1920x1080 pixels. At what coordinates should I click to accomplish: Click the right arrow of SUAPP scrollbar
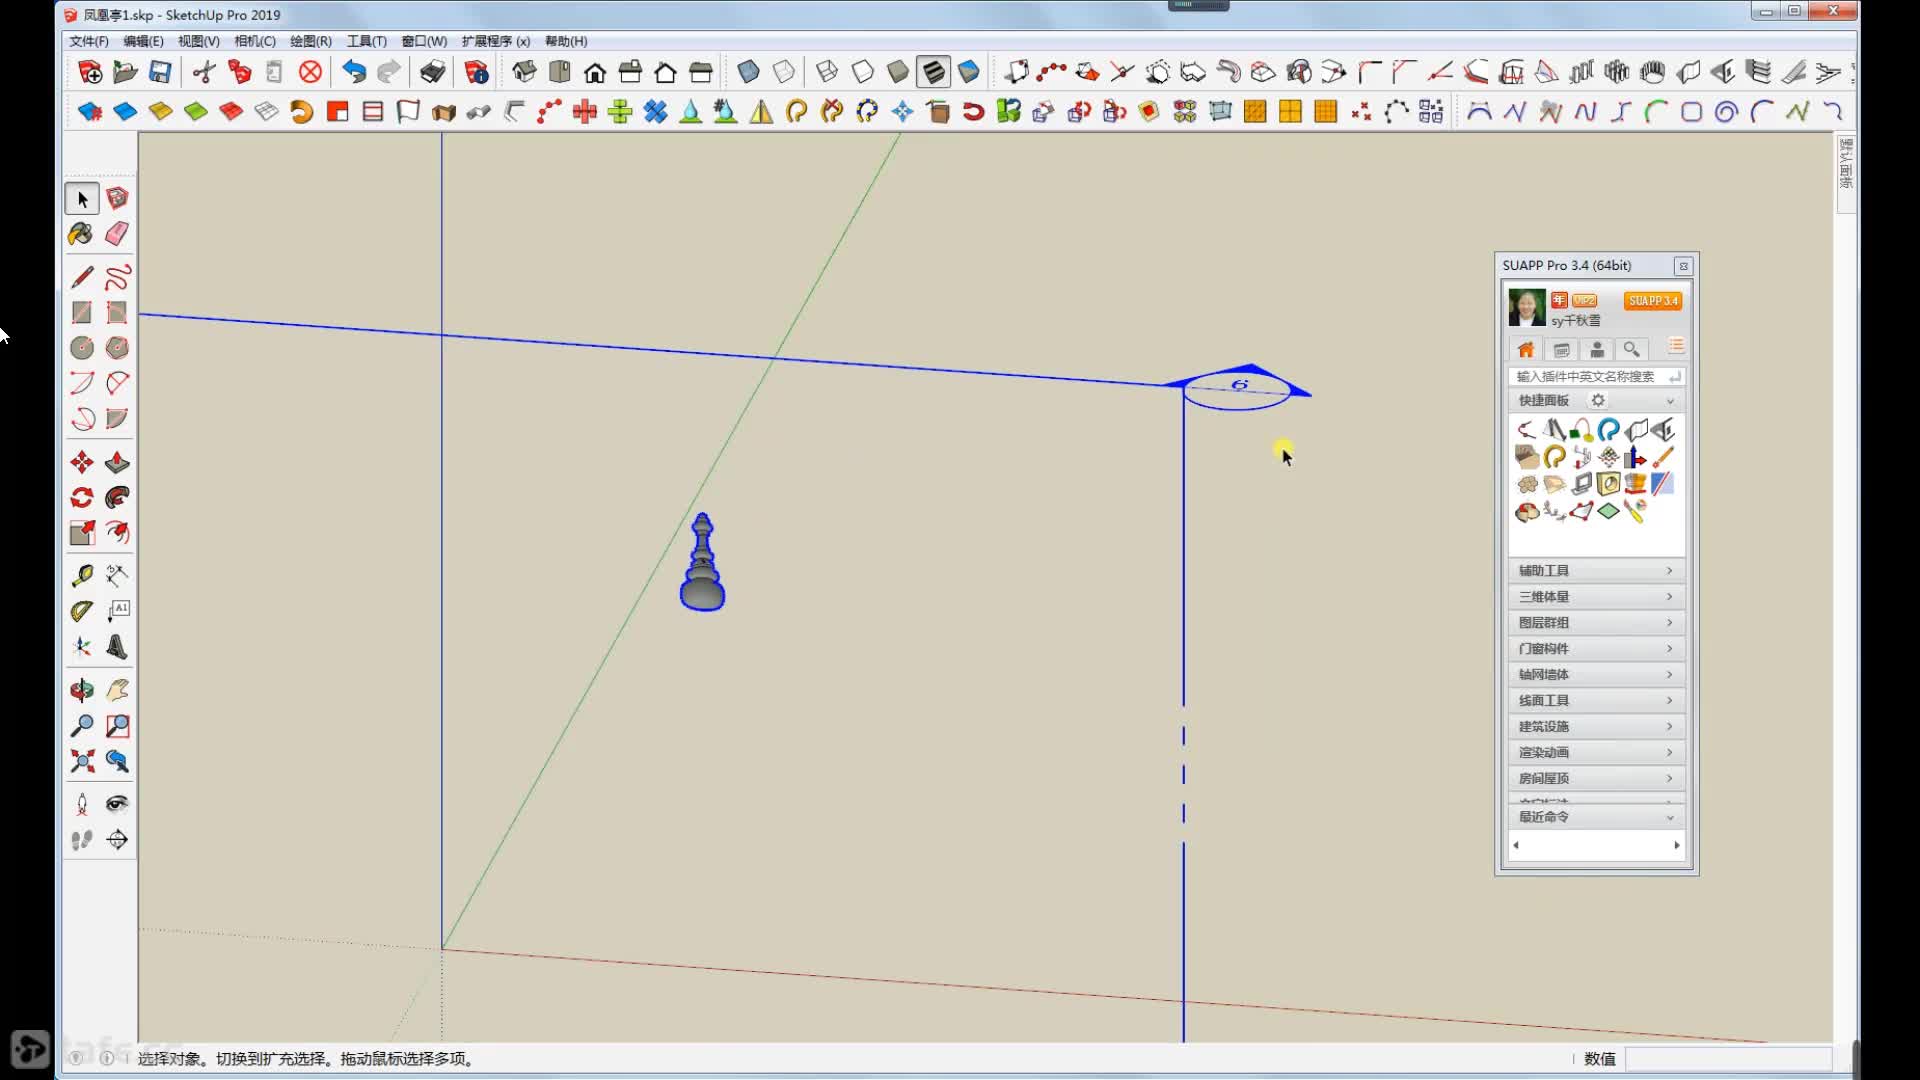tap(1677, 846)
